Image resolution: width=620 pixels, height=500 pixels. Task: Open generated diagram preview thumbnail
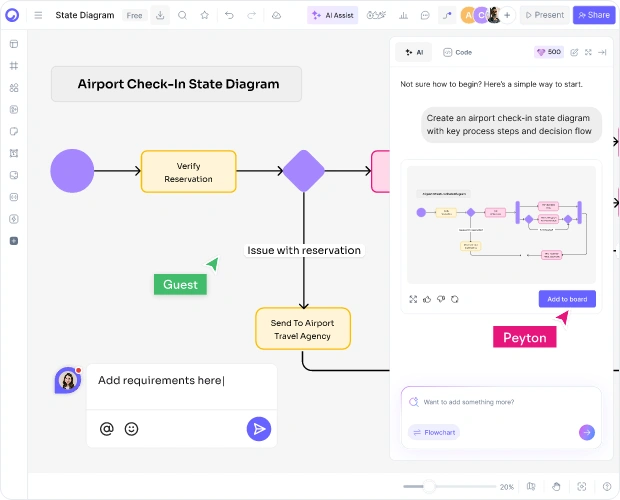point(501,225)
